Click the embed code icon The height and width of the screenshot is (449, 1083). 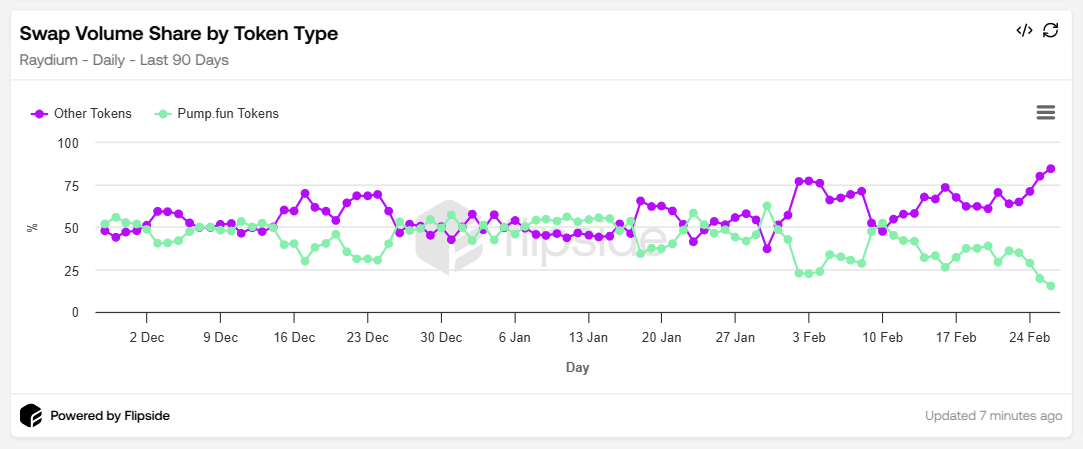point(1024,30)
